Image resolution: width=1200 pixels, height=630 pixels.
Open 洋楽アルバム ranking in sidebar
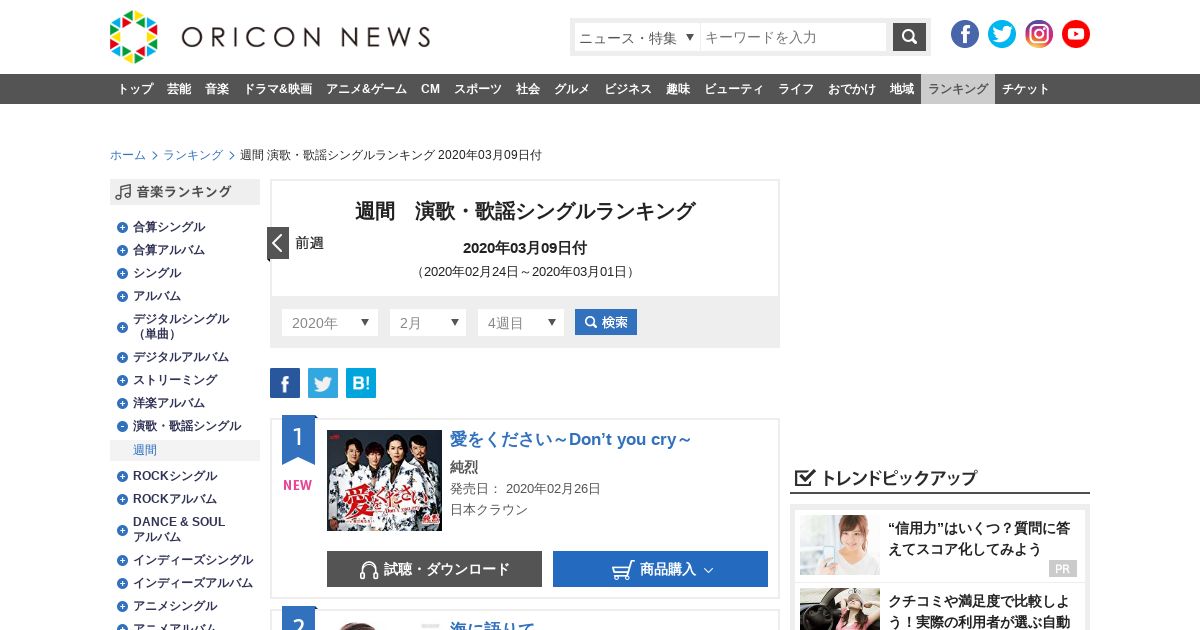169,403
